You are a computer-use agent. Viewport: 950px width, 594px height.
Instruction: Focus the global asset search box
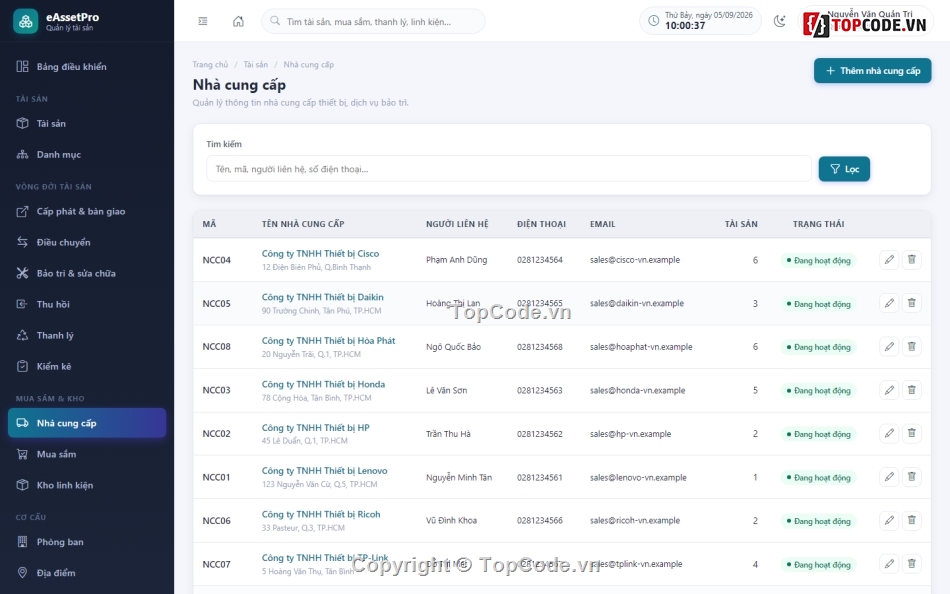(x=373, y=21)
